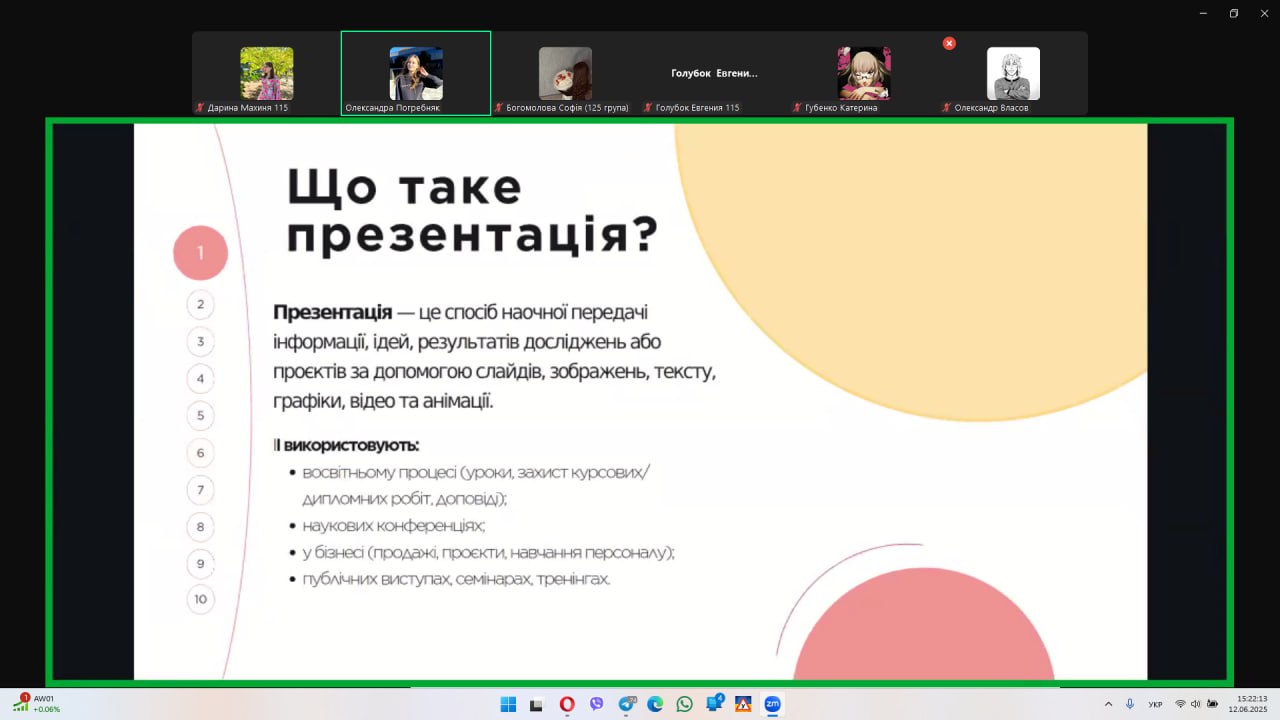This screenshot has height=720, width=1280.
Task: Launch Microsoft Edge from taskbar
Action: (655, 704)
